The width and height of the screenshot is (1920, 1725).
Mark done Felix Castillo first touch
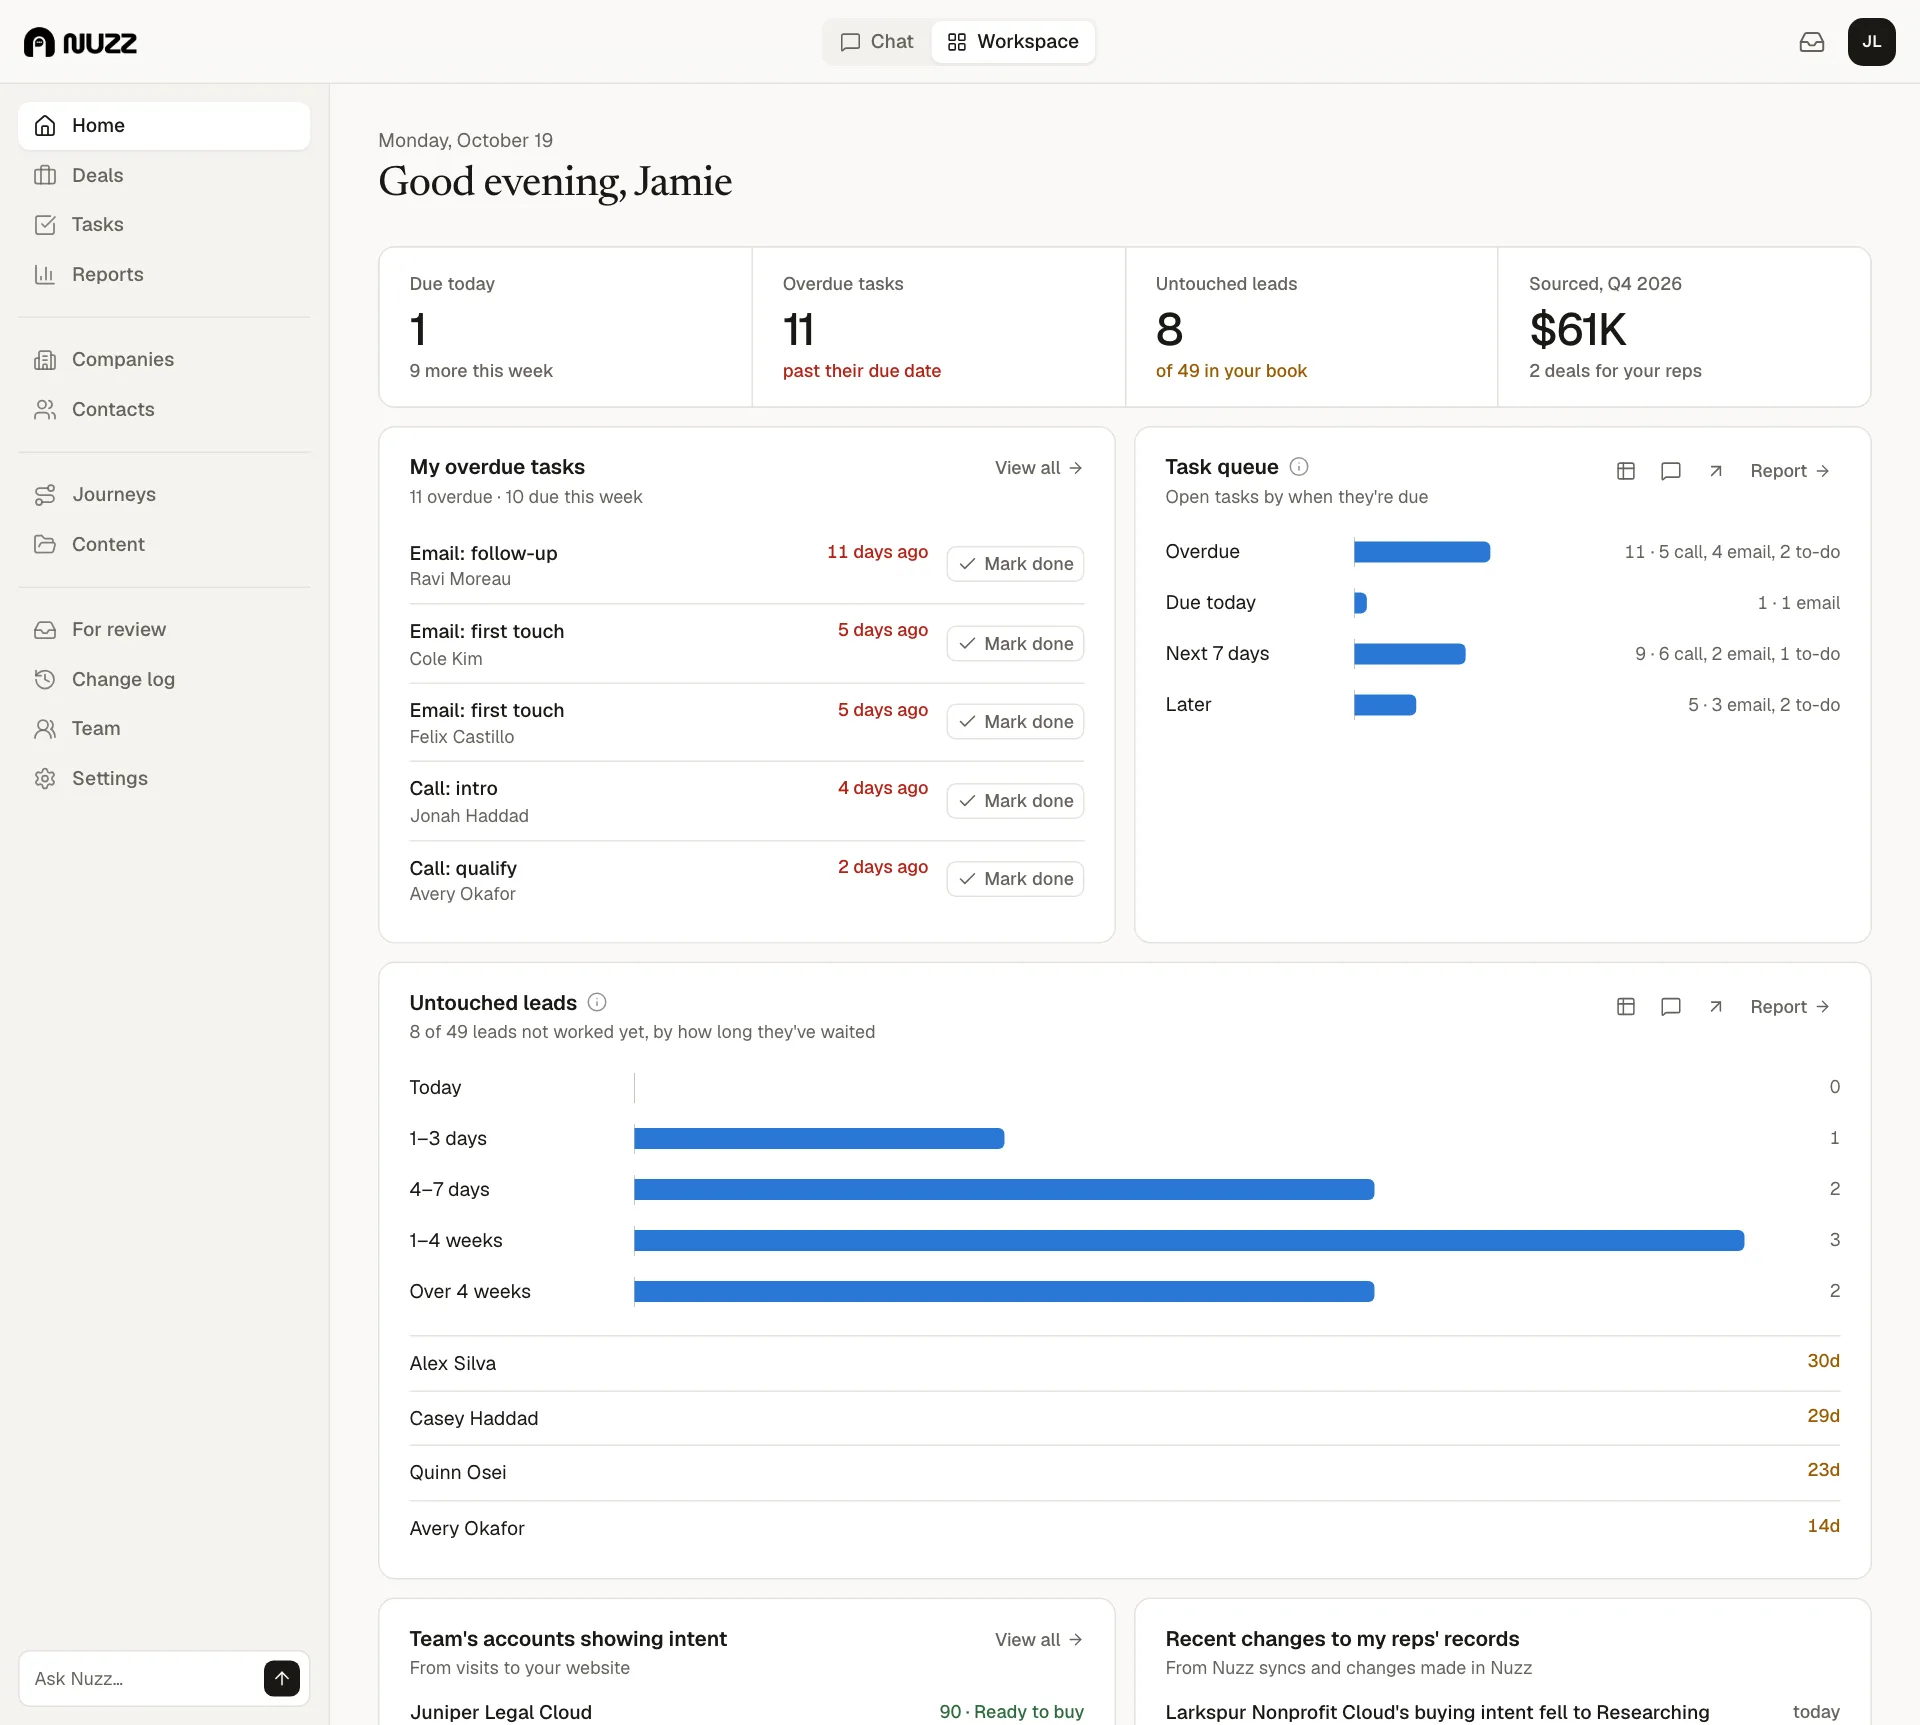[1015, 722]
